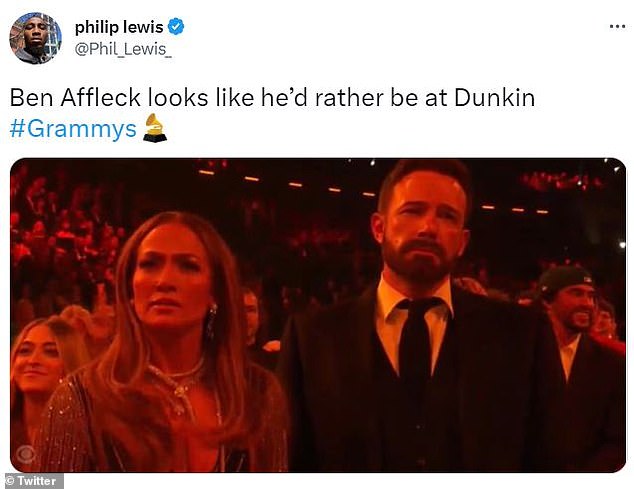Click the woman's dangling earring
The image size is (634, 489).
pyautogui.click(x=212, y=320)
